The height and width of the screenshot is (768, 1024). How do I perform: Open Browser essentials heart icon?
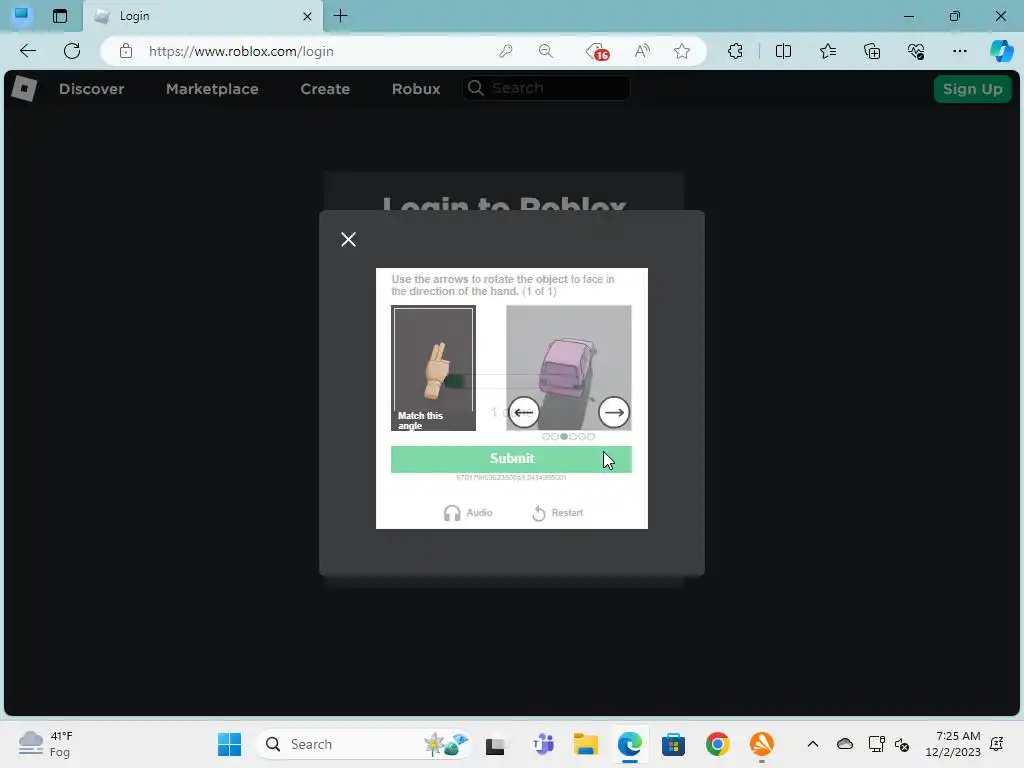coord(916,51)
